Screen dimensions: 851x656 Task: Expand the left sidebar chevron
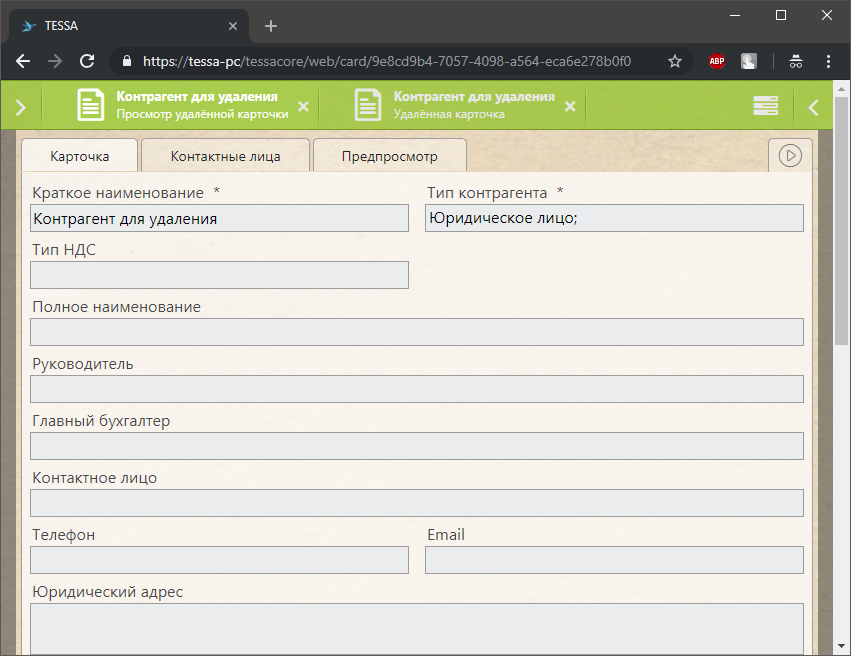click(21, 108)
